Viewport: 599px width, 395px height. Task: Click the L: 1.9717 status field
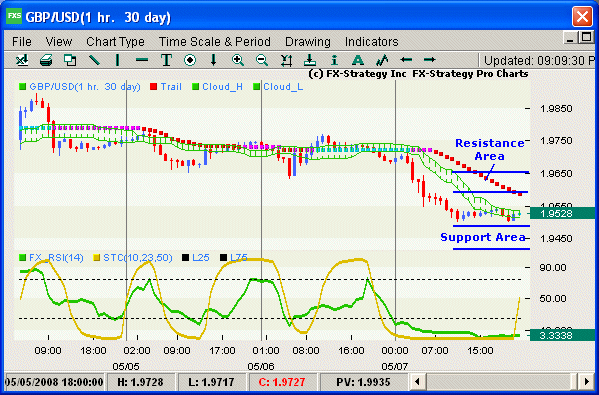coord(211,382)
